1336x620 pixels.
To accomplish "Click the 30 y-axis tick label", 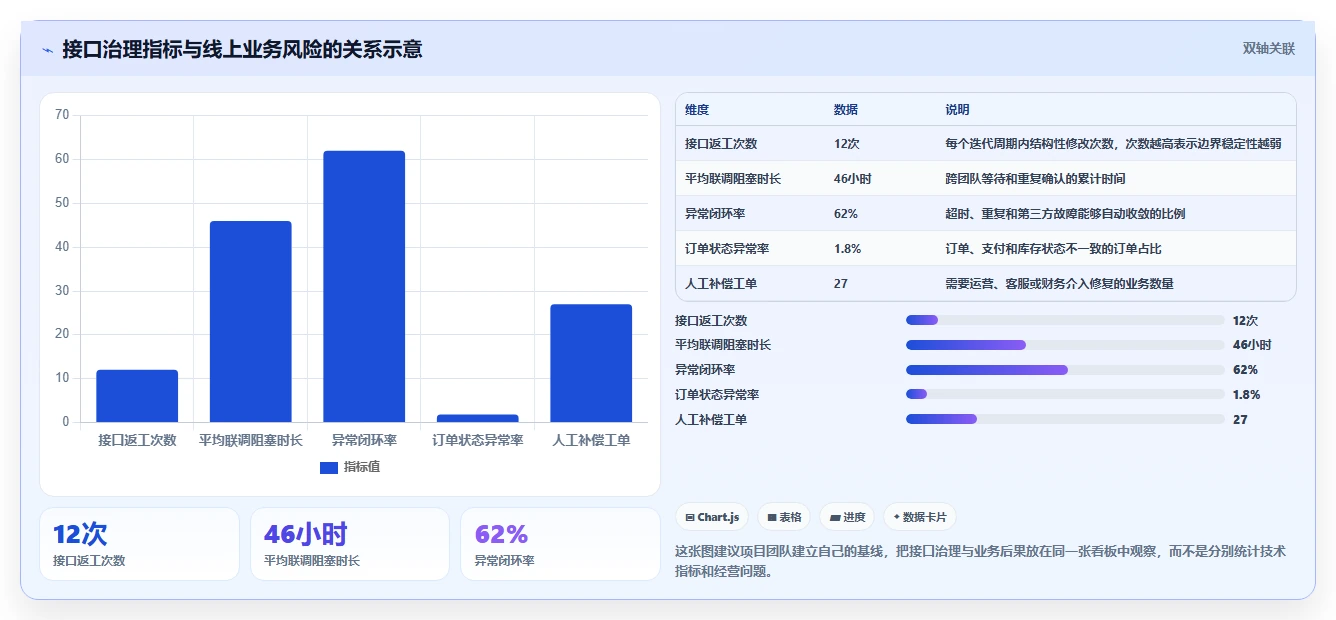I will point(62,291).
